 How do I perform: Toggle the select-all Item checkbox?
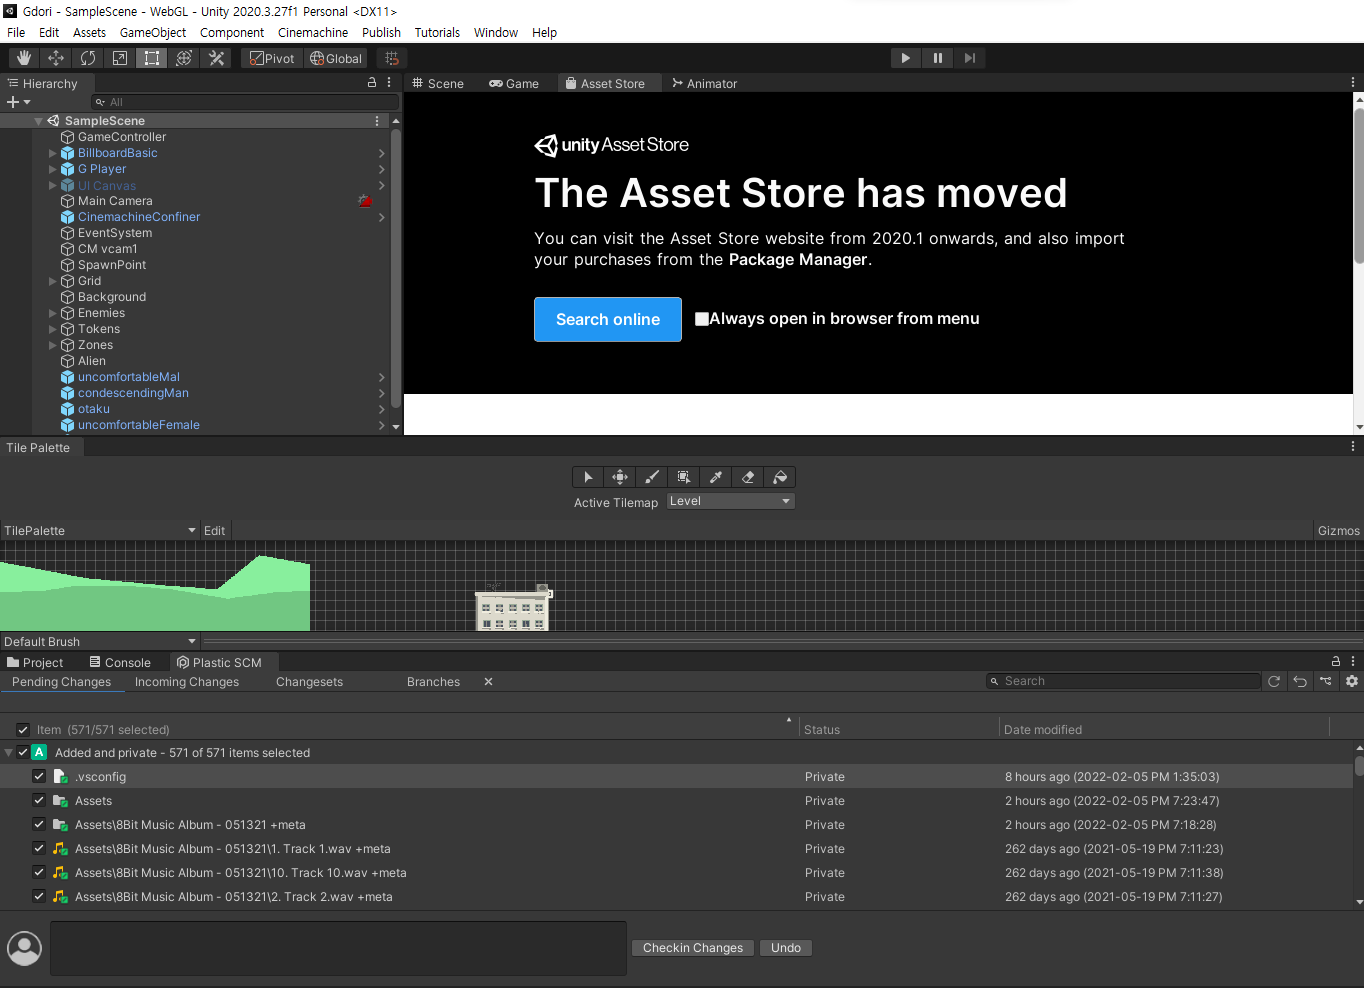23,730
